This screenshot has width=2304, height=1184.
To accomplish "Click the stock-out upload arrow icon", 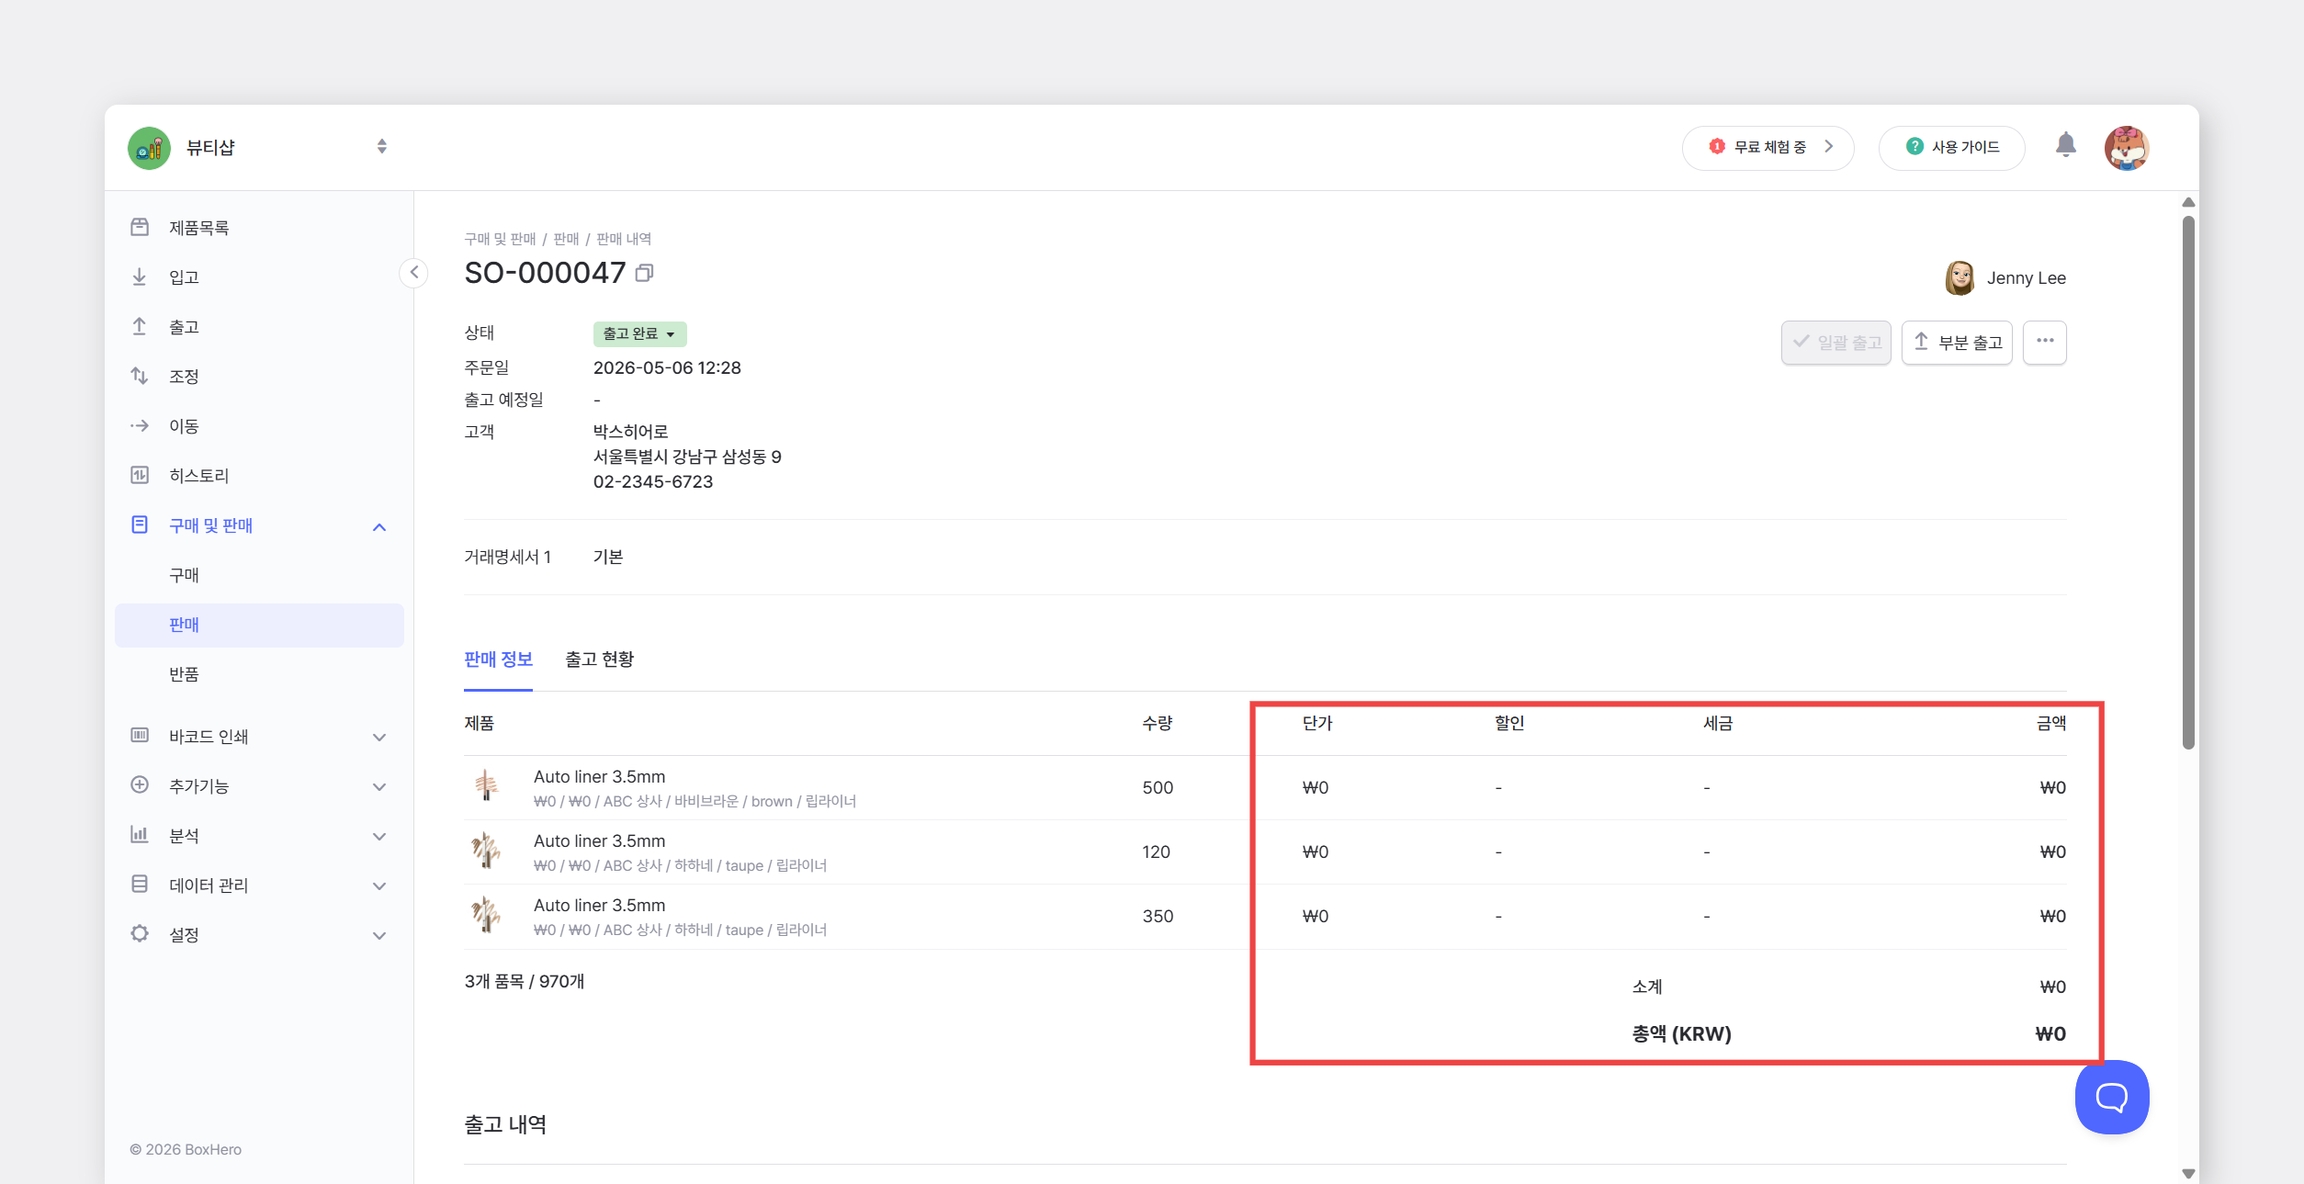I will 140,326.
